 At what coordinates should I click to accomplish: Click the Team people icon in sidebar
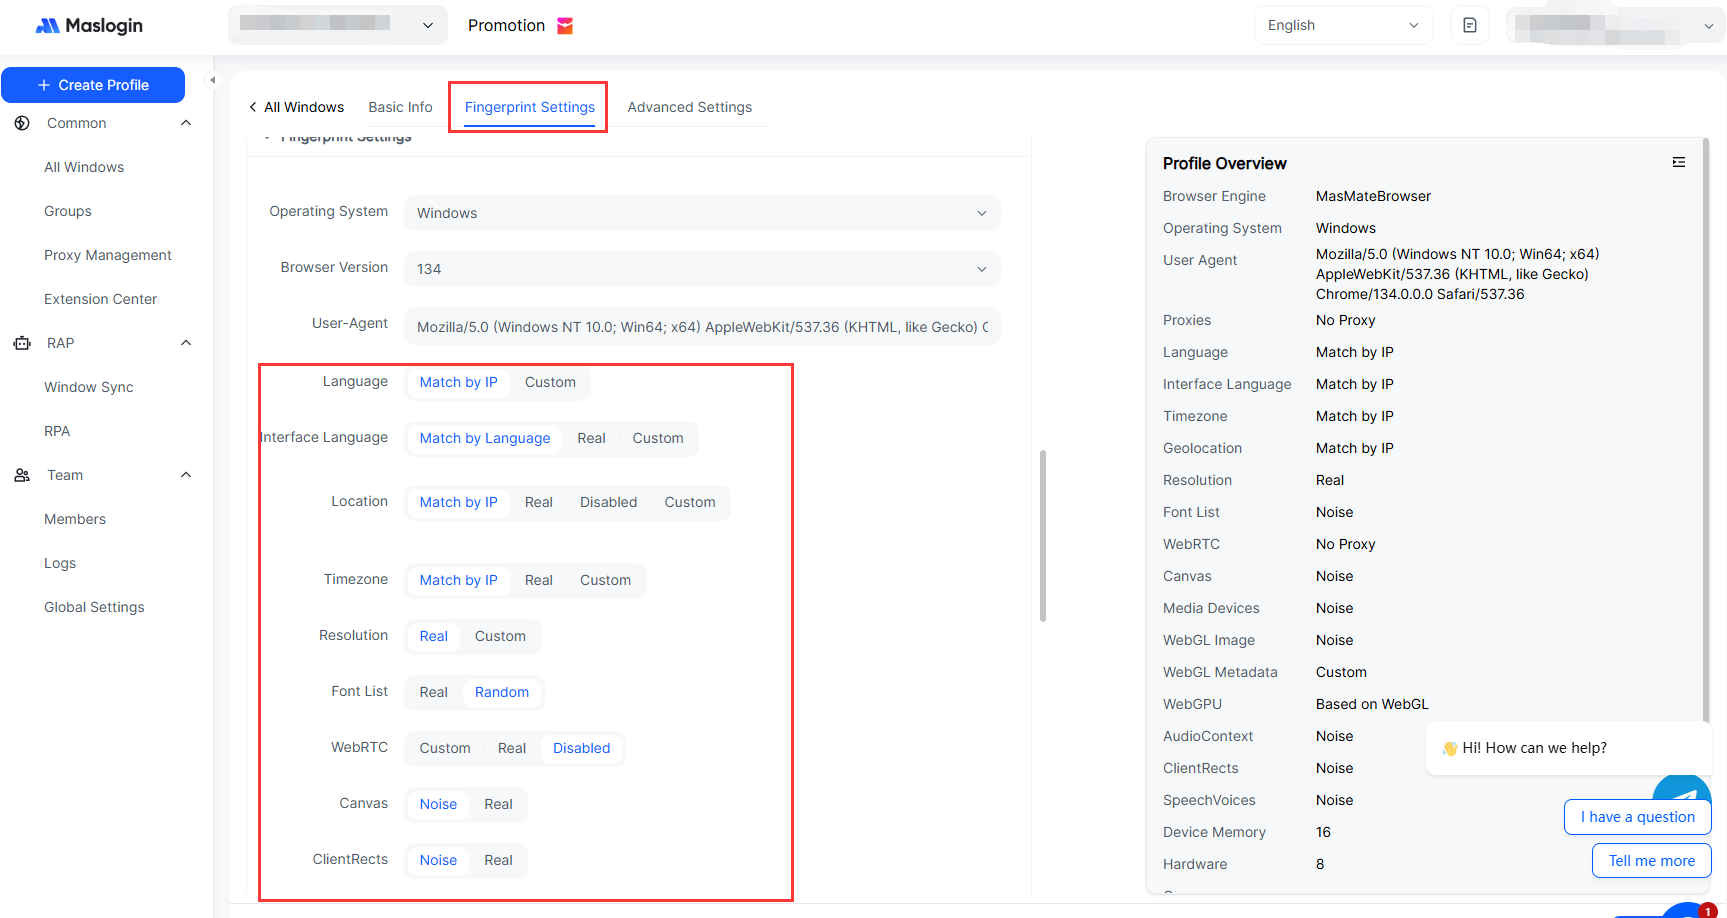(x=22, y=475)
